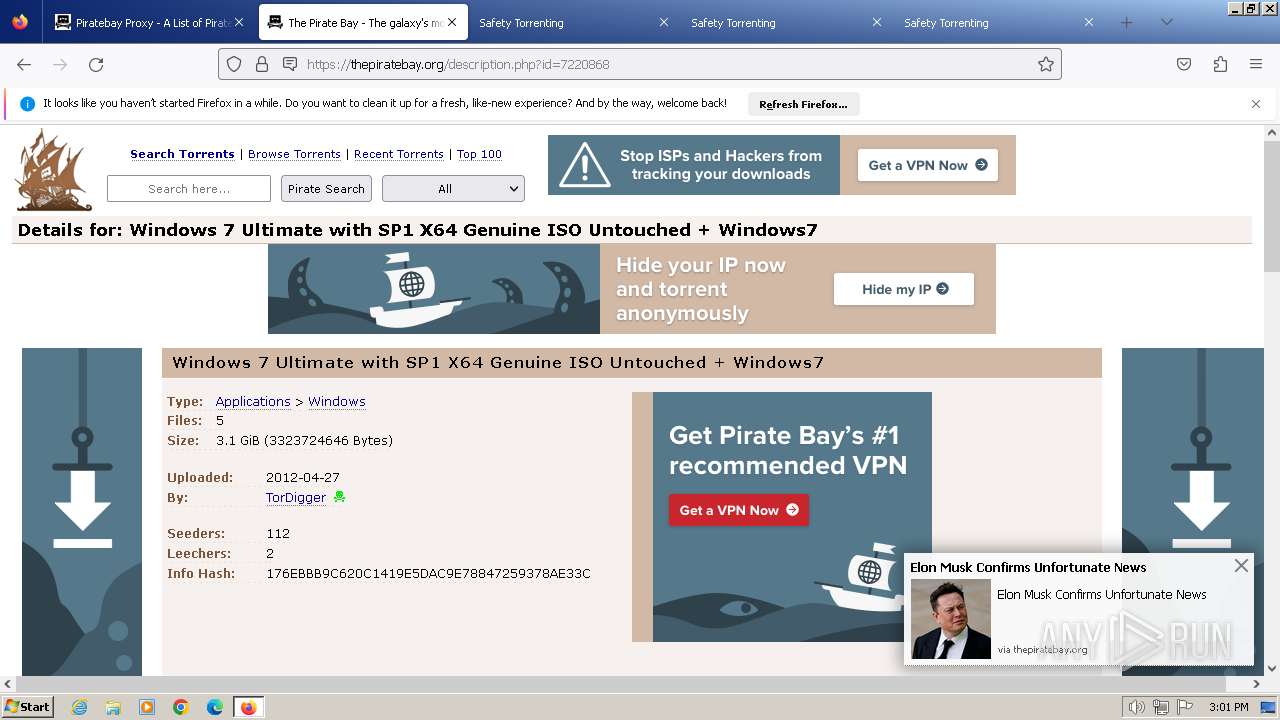Click the Pirate Search button
This screenshot has width=1280, height=720.
(326, 189)
